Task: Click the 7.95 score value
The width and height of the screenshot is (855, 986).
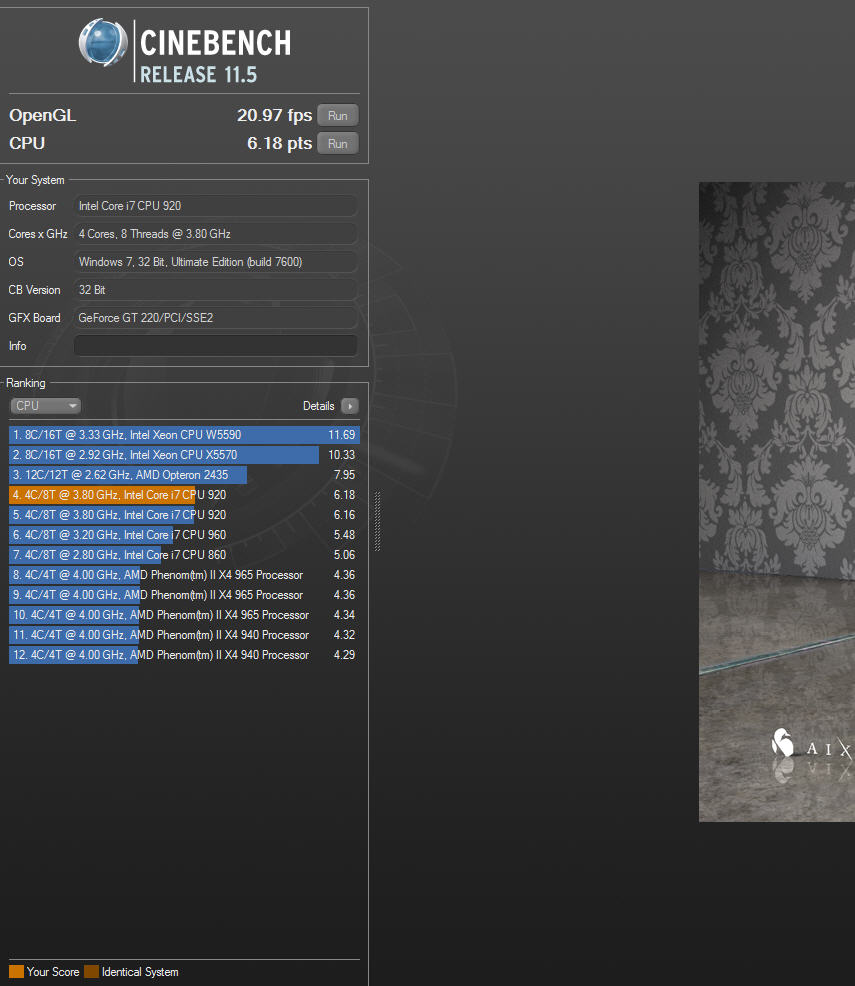Action: [344, 475]
